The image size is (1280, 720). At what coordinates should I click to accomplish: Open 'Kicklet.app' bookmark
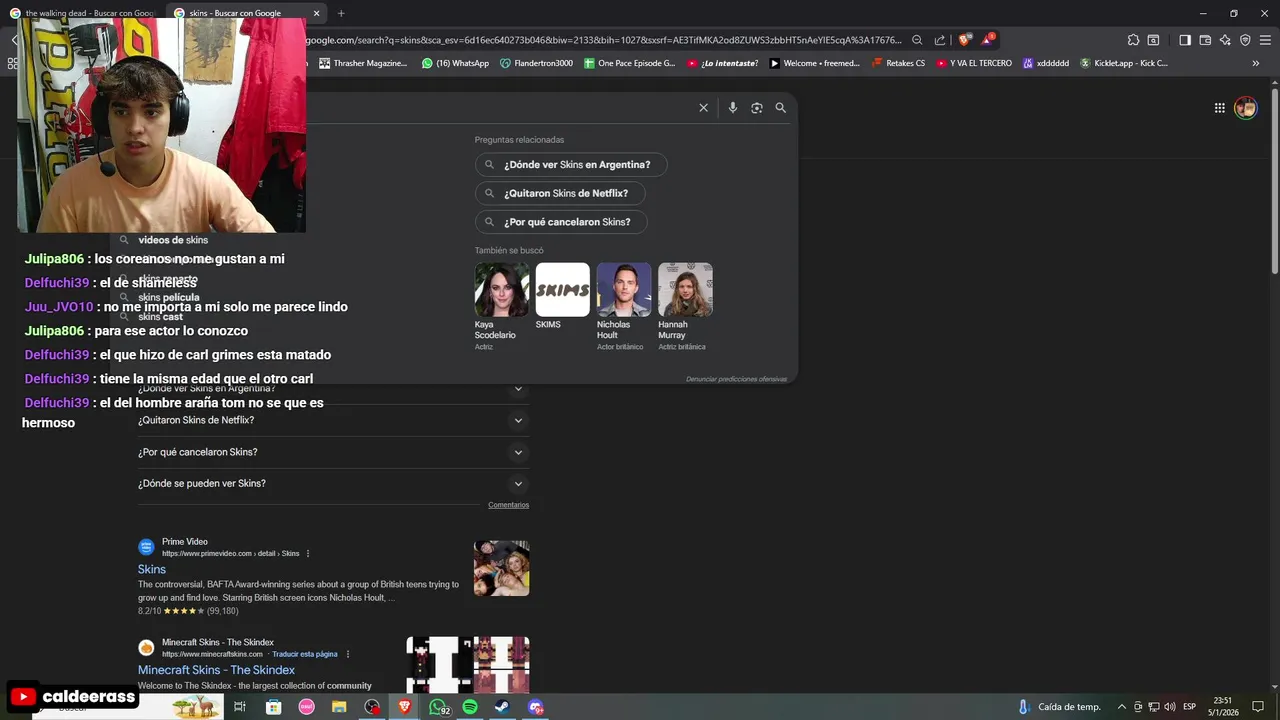pos(1123,63)
